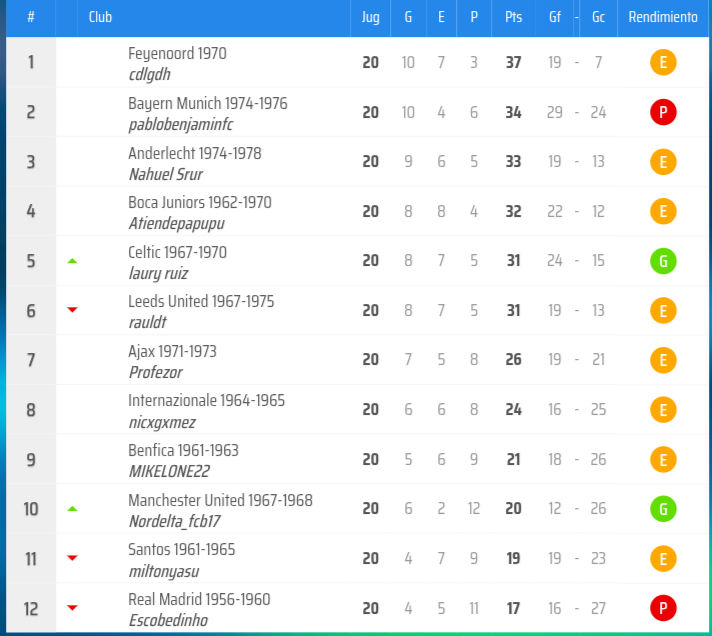Image resolution: width=712 pixels, height=636 pixels.
Task: Sort table by Pts column header
Action: 513,18
